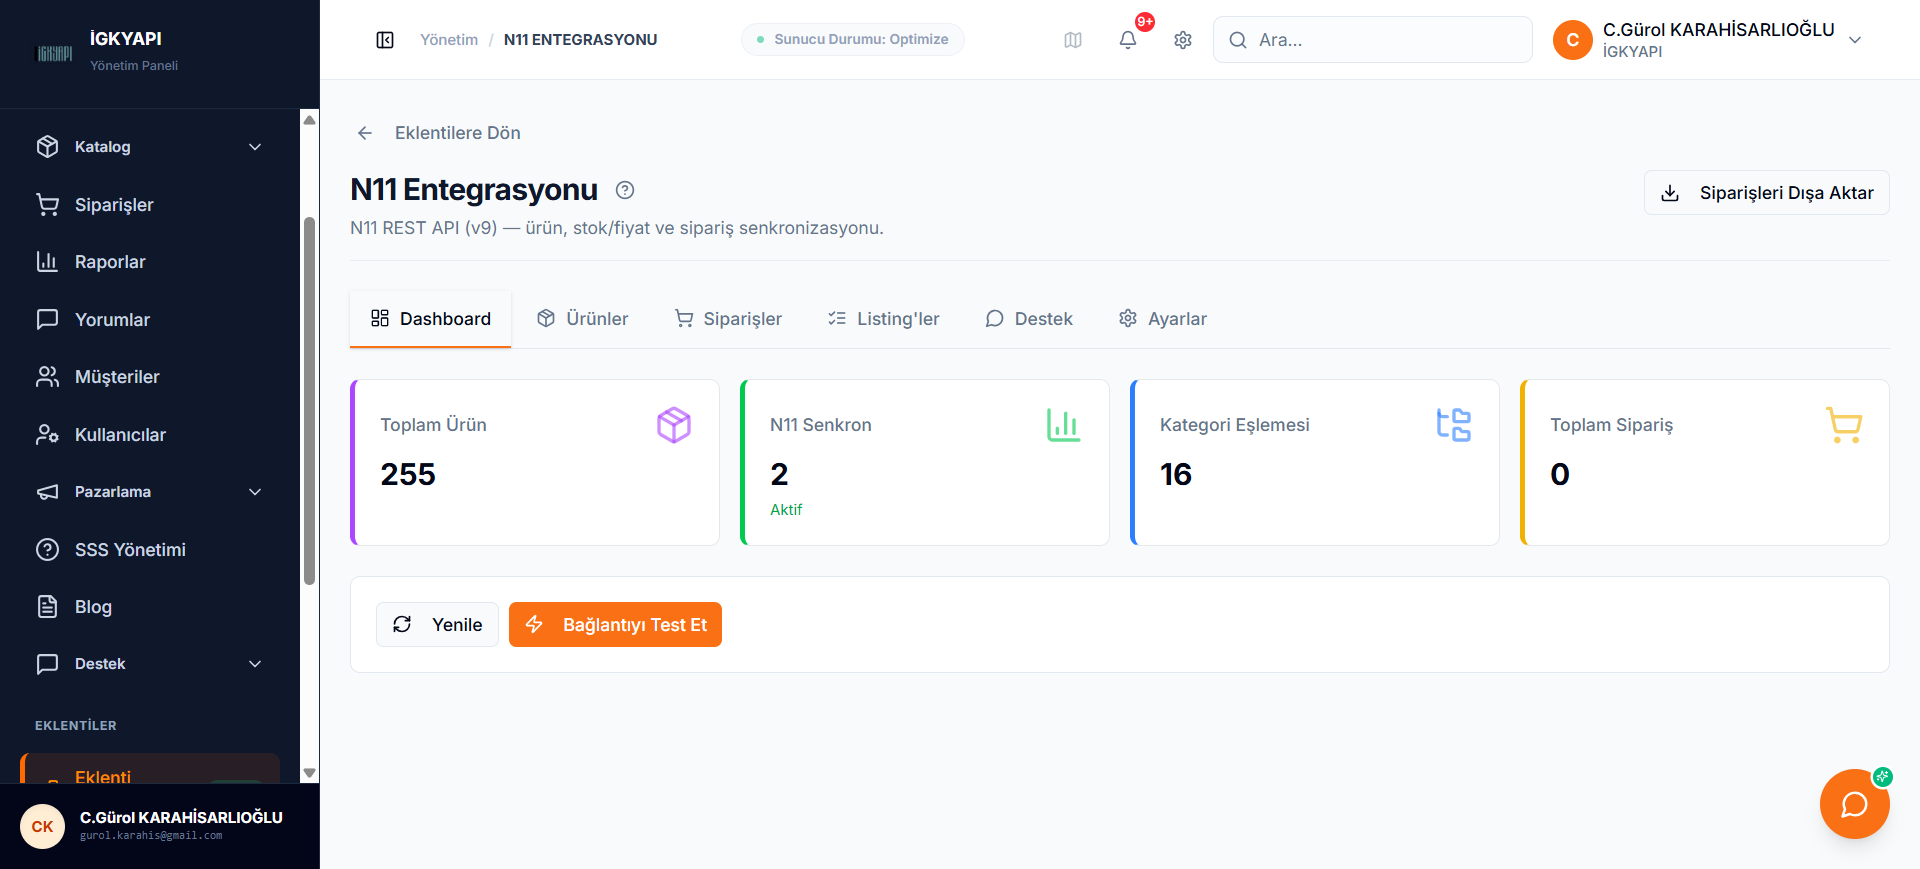Switch to the Destek tab
1920x869 pixels.
[x=1028, y=319]
